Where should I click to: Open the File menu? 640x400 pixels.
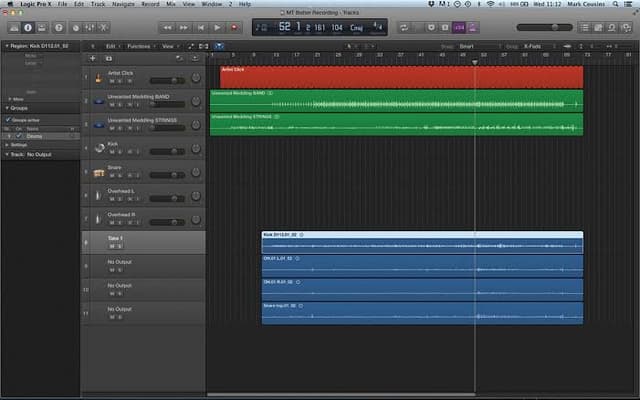pos(62,4)
